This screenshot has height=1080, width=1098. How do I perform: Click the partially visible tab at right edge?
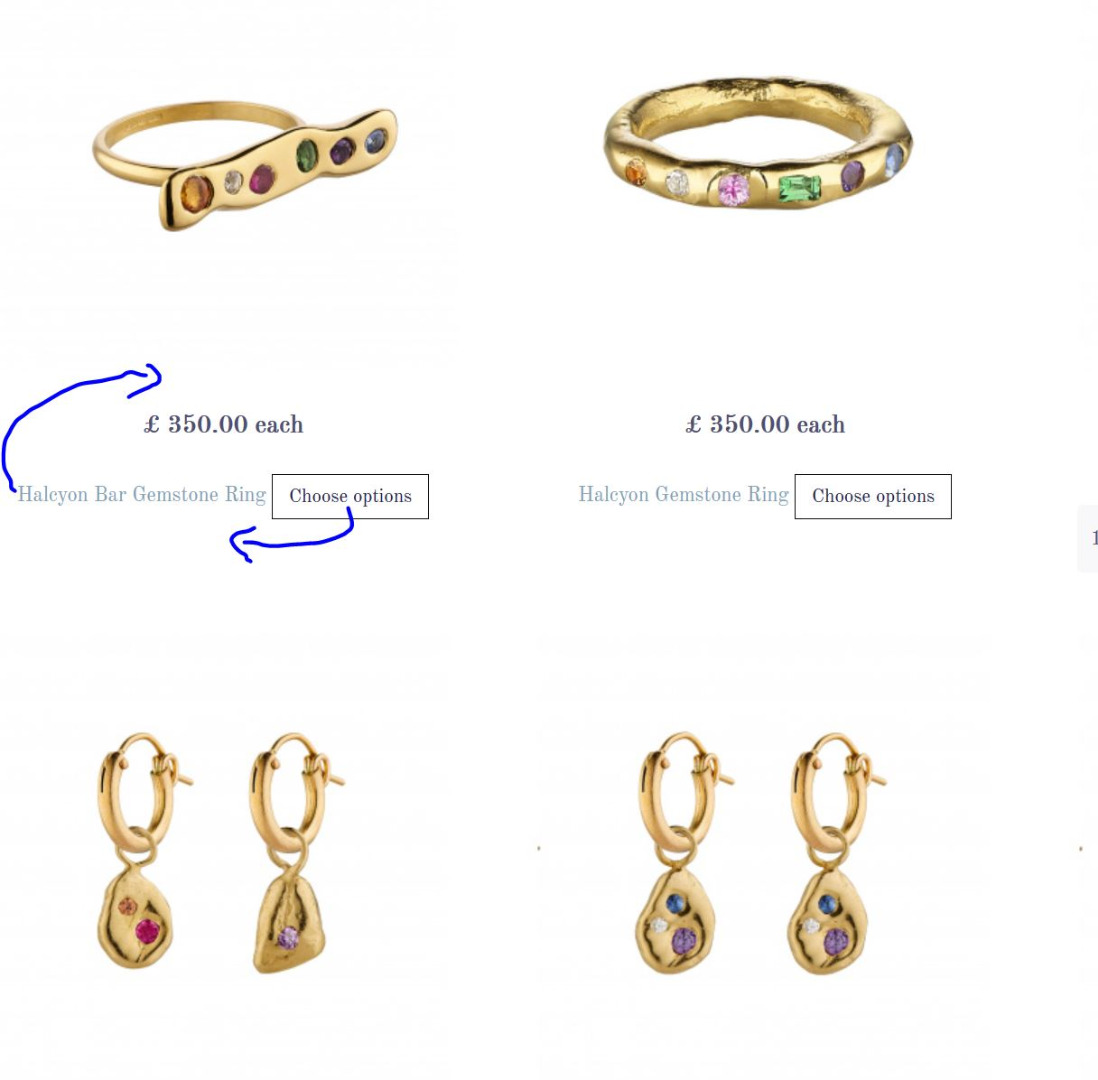1087,538
